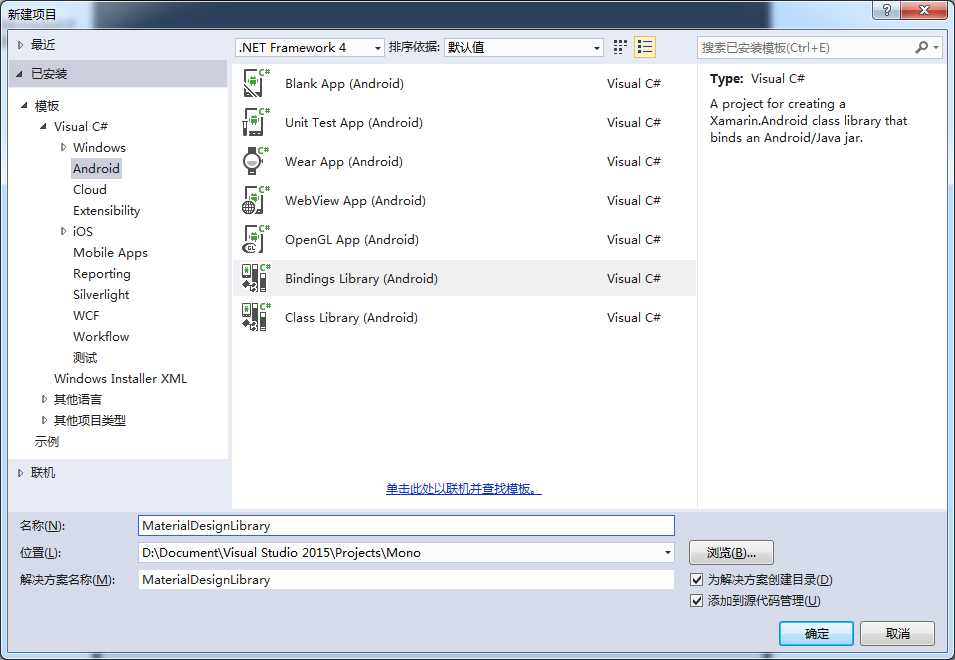Expand the Windows tree node
This screenshot has width=955, height=660.
pos(63,147)
